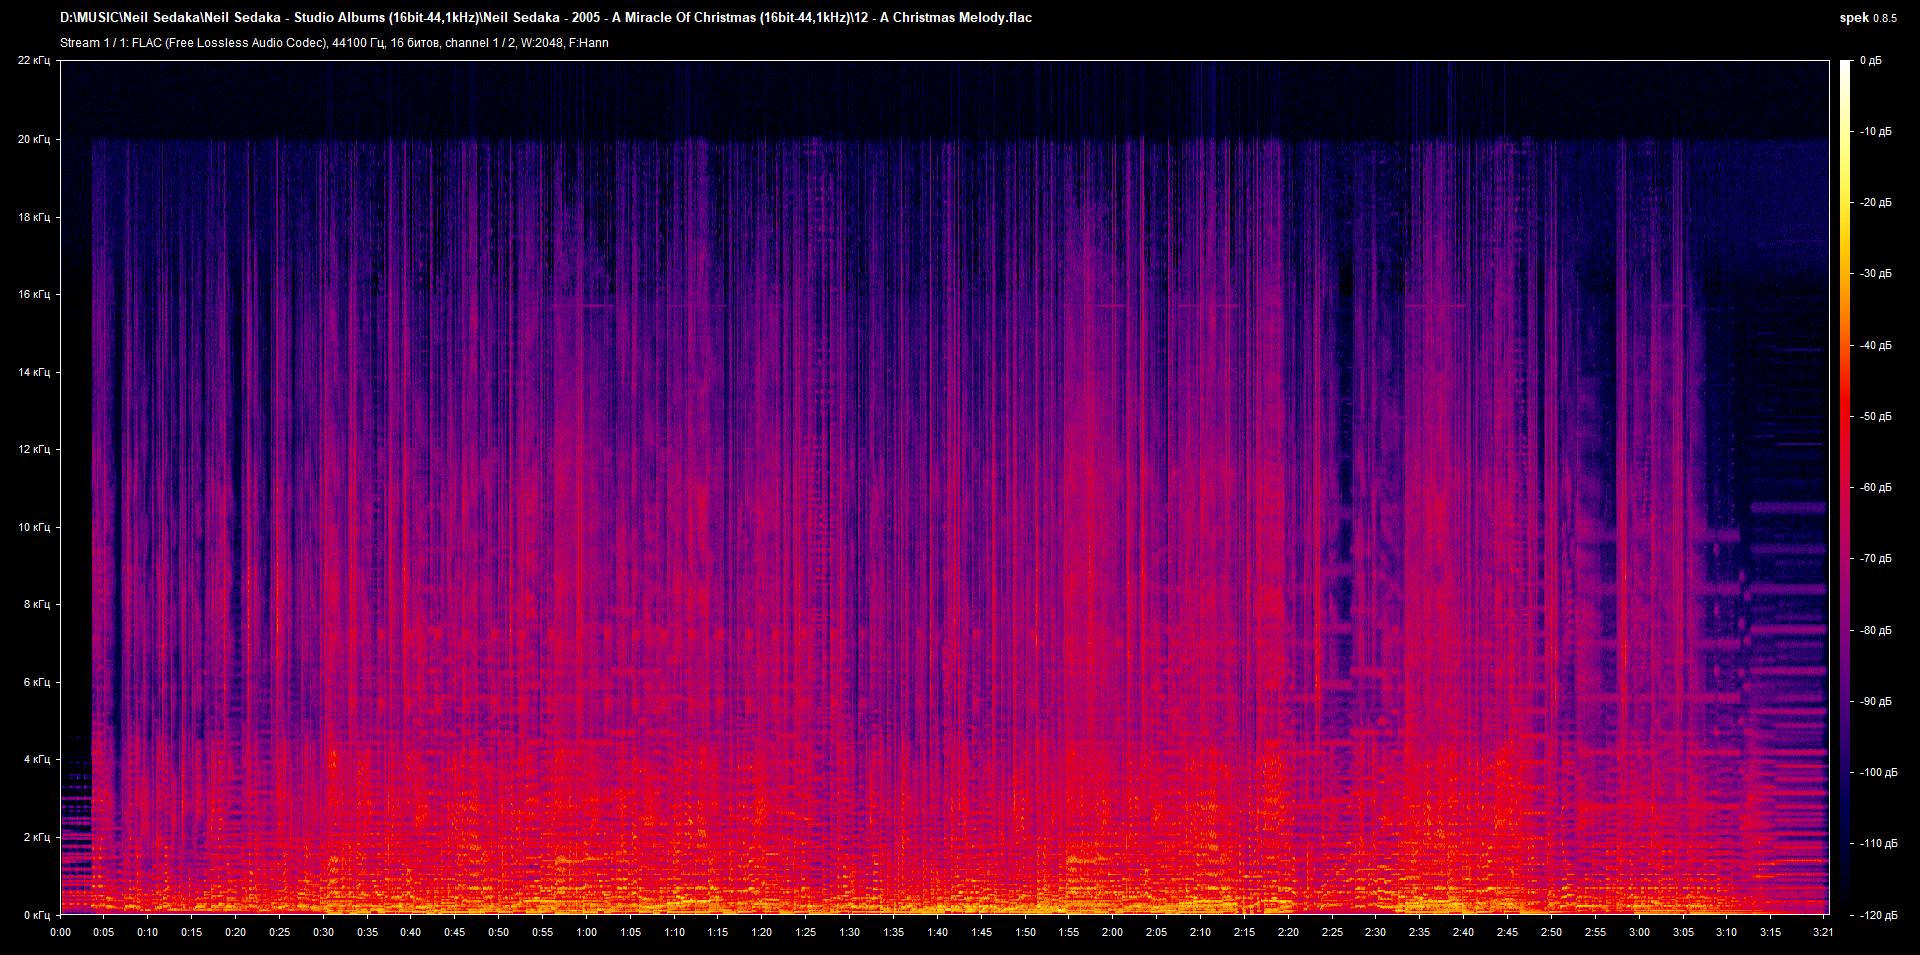Click the 16 кГц frequency axis label
Screen dimensions: 1920x955
coord(34,294)
